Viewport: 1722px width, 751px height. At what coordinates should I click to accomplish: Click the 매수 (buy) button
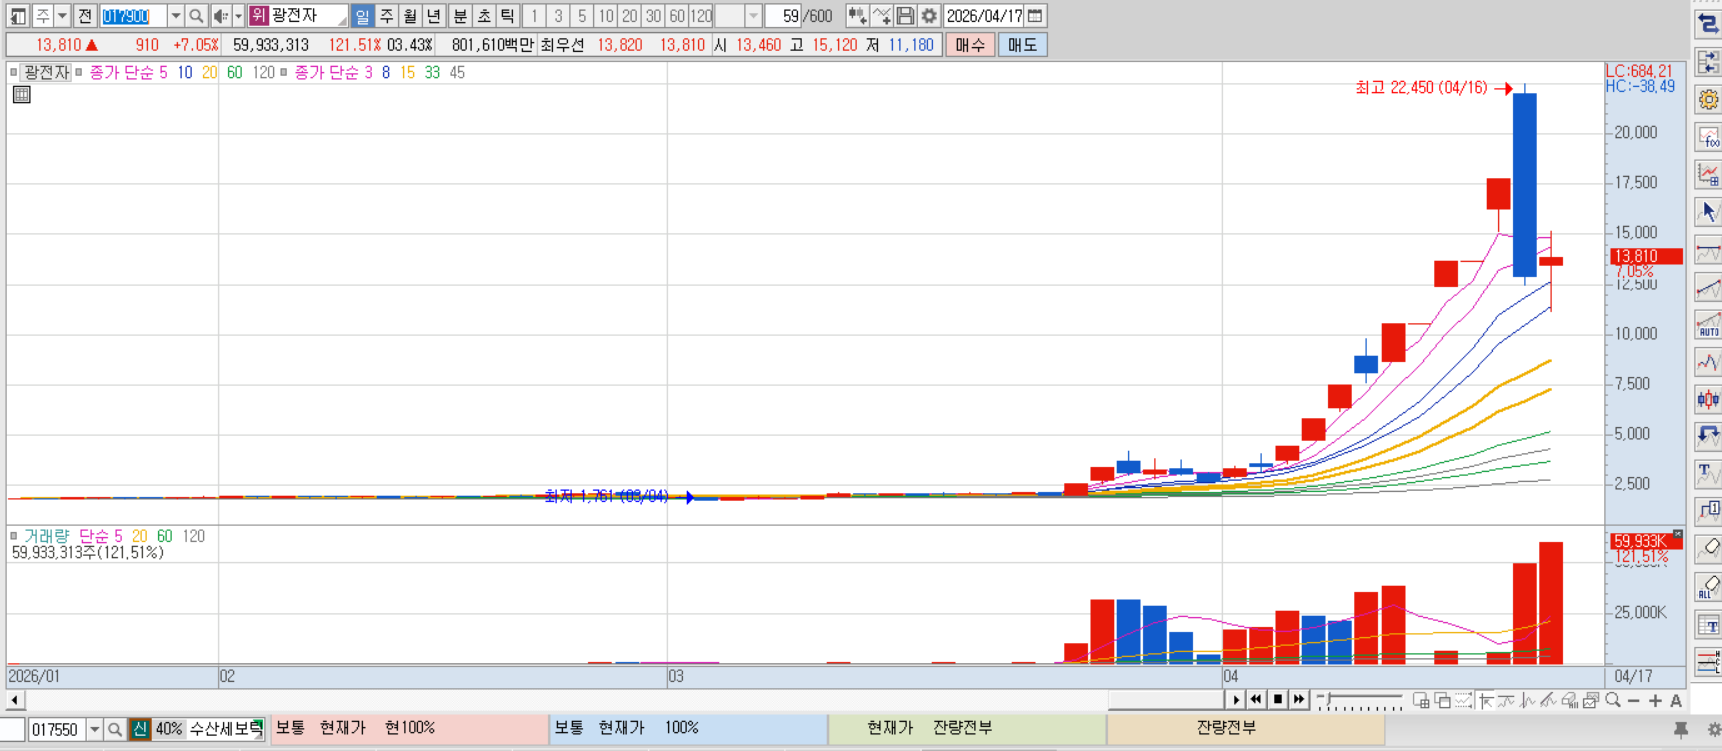click(x=970, y=45)
